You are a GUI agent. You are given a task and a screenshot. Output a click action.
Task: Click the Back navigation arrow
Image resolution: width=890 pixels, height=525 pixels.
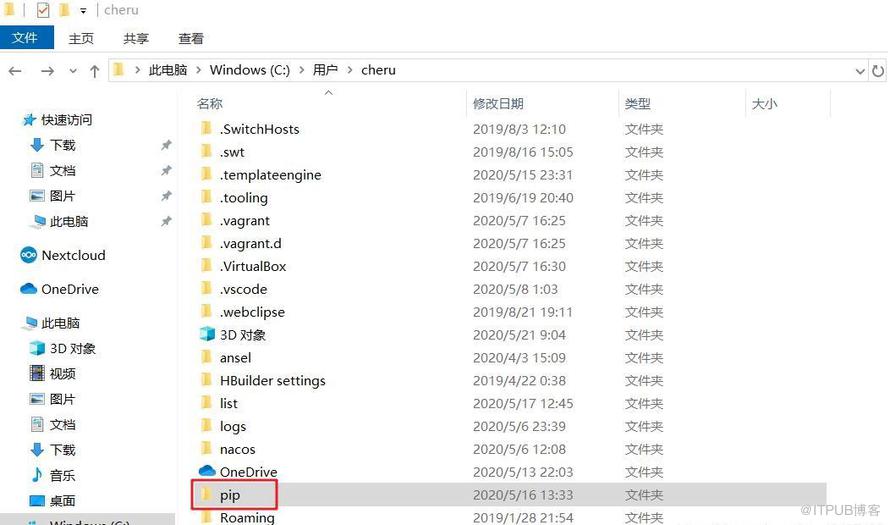[15, 71]
